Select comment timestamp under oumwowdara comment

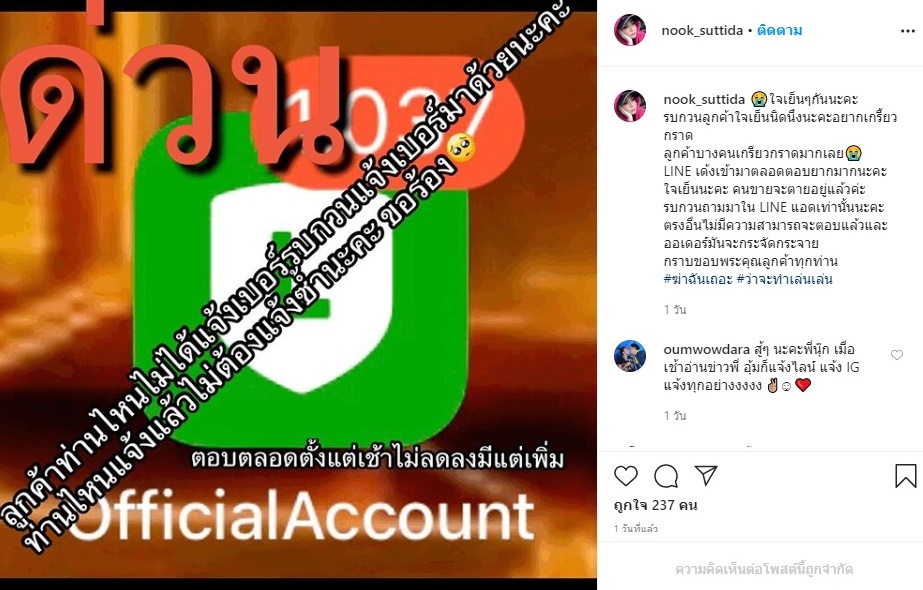click(x=675, y=416)
